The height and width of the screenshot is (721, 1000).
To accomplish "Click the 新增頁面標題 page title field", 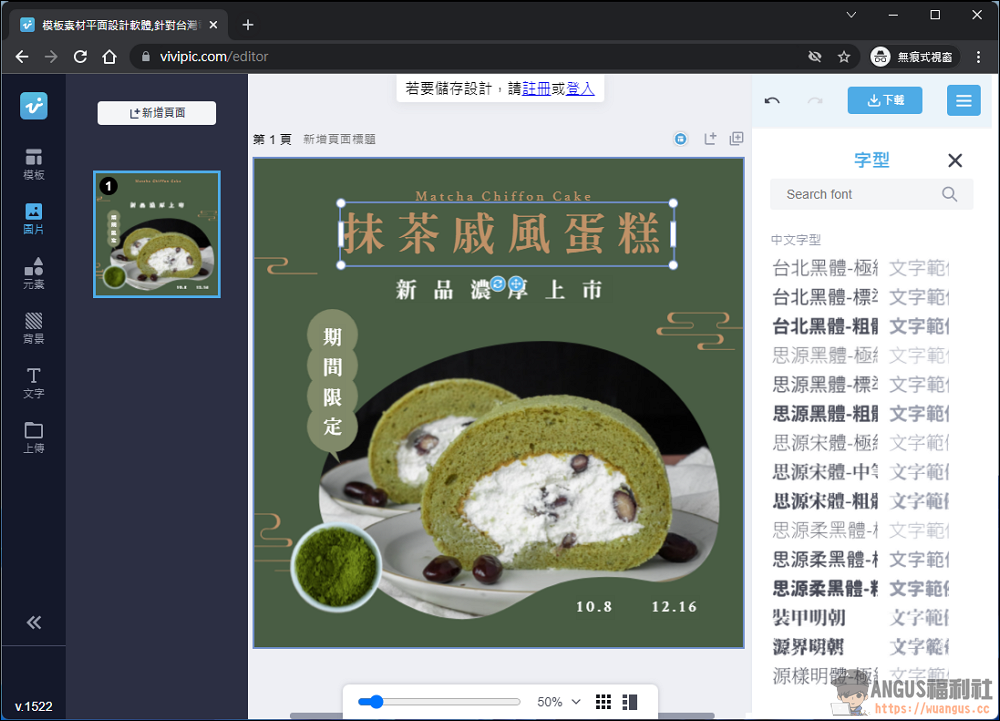I will pyautogui.click(x=339, y=139).
